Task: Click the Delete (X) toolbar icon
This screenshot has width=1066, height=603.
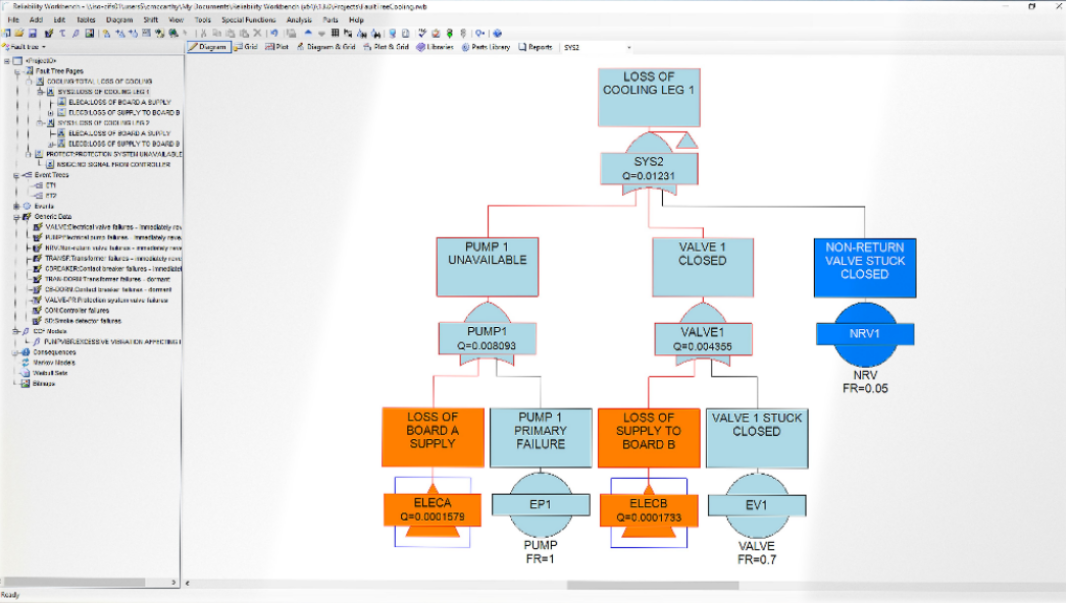Action: pos(257,33)
